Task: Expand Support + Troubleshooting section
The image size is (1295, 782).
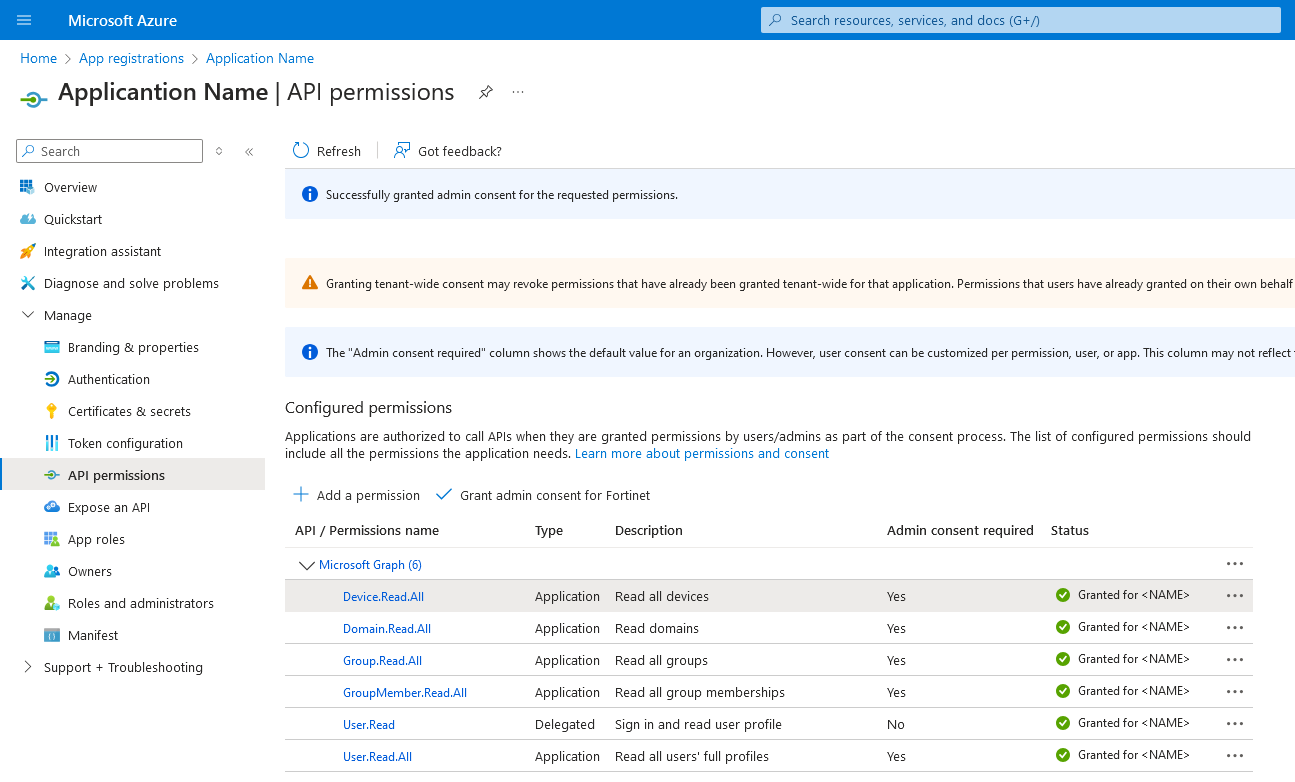Action: pyautogui.click(x=28, y=667)
